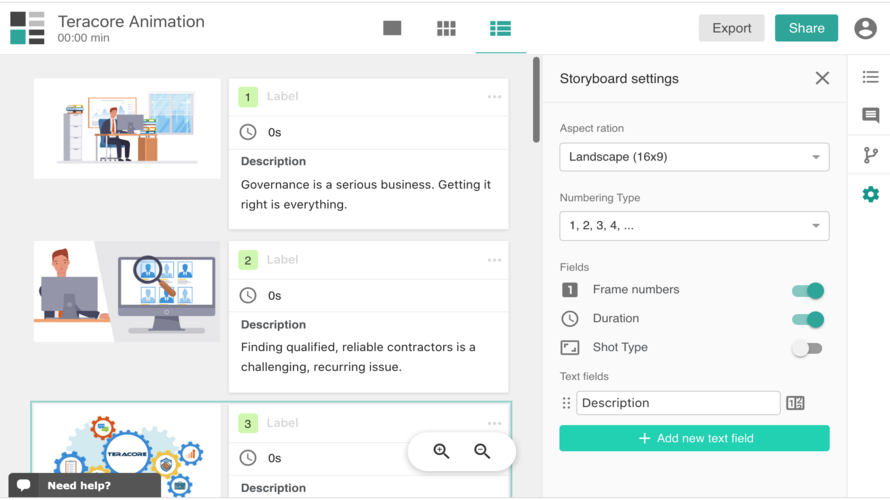Click the Duration field clock icon
Screen dimensions: 890x500
(x=570, y=319)
